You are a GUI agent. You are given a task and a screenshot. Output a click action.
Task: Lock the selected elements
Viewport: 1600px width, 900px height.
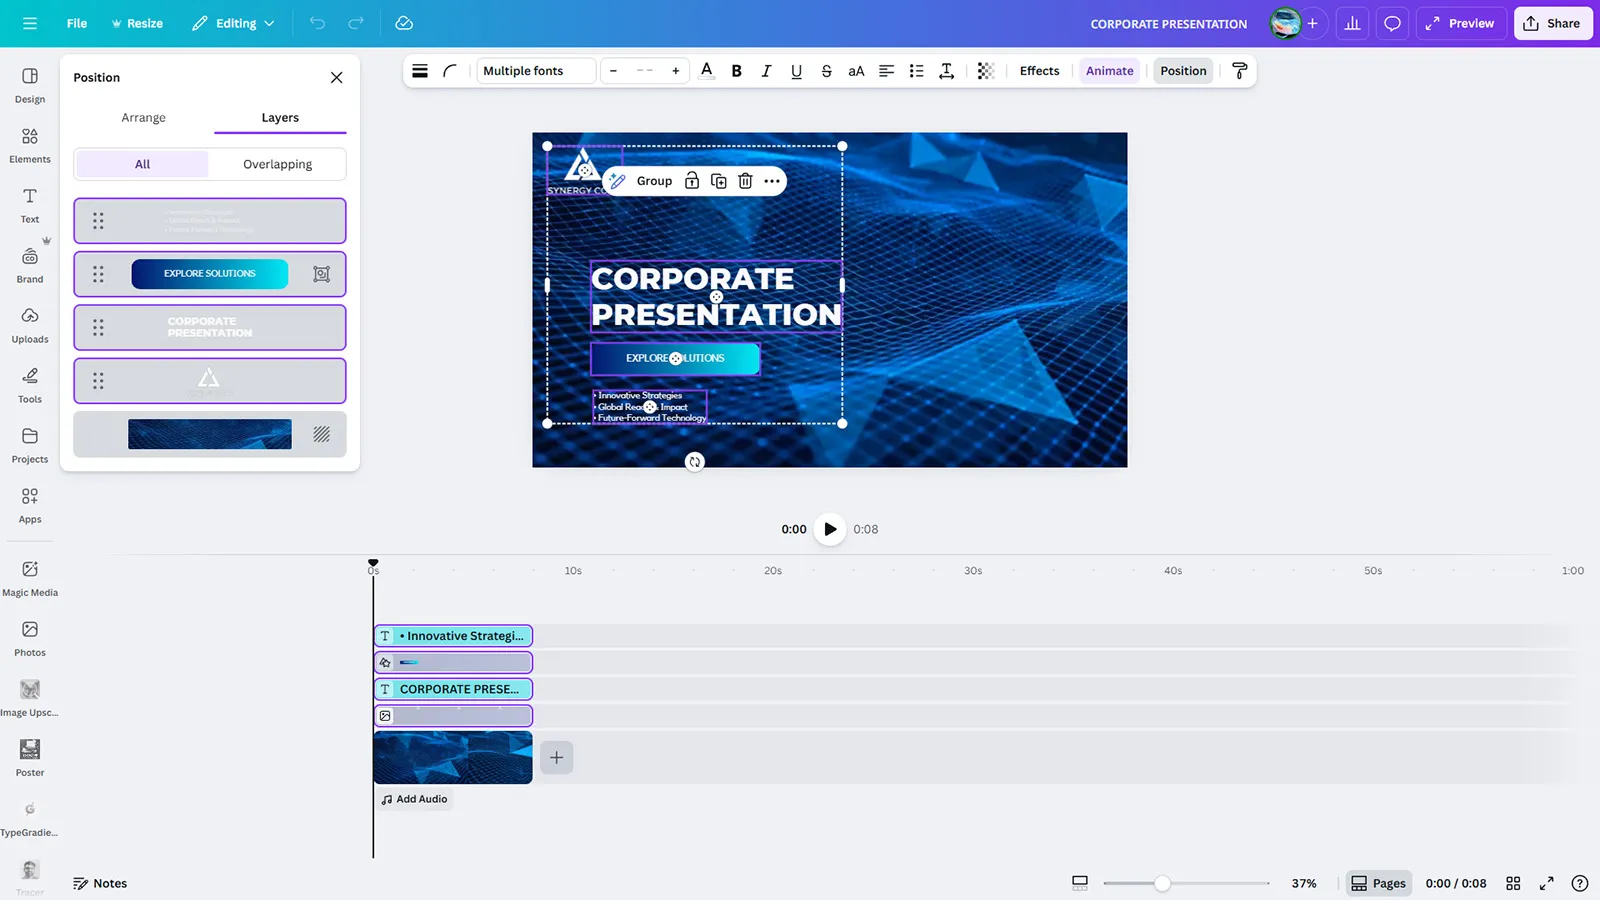(x=692, y=181)
